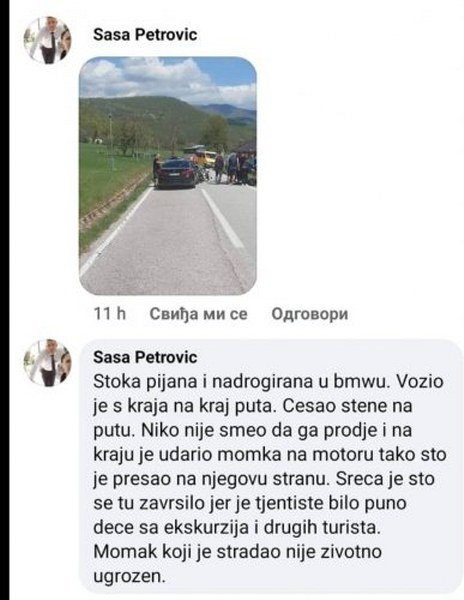Like the comment via Свиђа ми се
The image size is (464, 600).
(198, 314)
